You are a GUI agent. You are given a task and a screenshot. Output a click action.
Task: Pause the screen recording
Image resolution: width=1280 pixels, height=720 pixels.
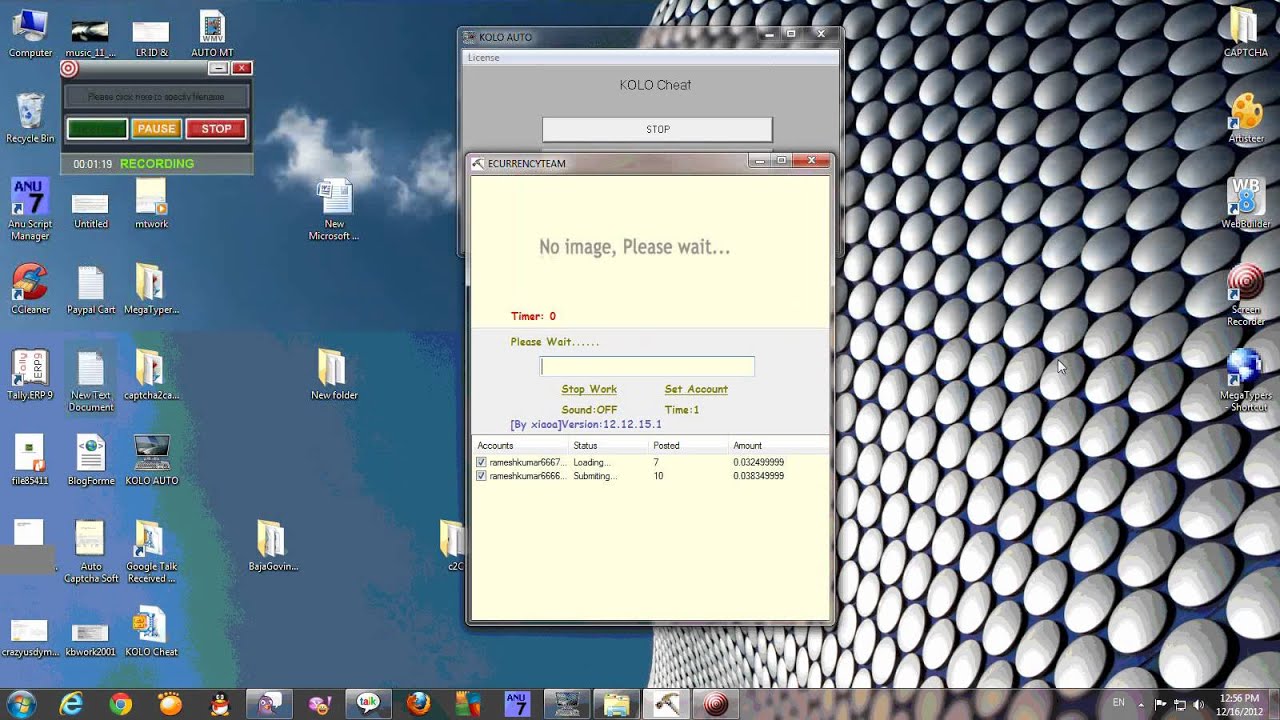156,128
